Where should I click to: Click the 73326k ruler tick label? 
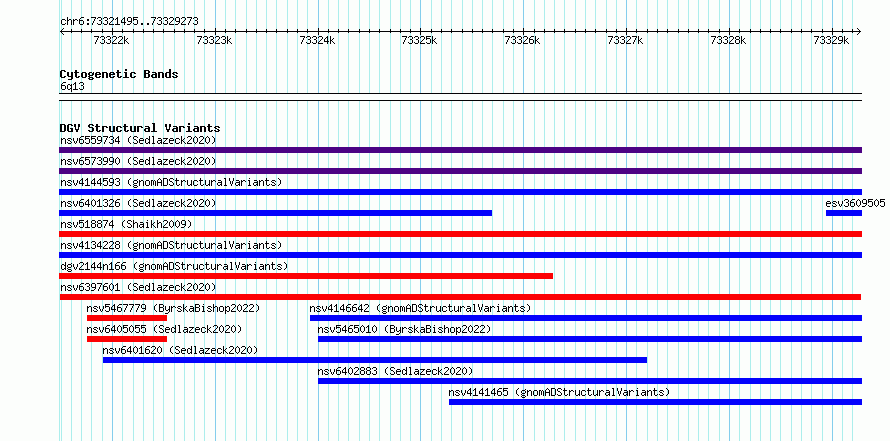(523, 40)
